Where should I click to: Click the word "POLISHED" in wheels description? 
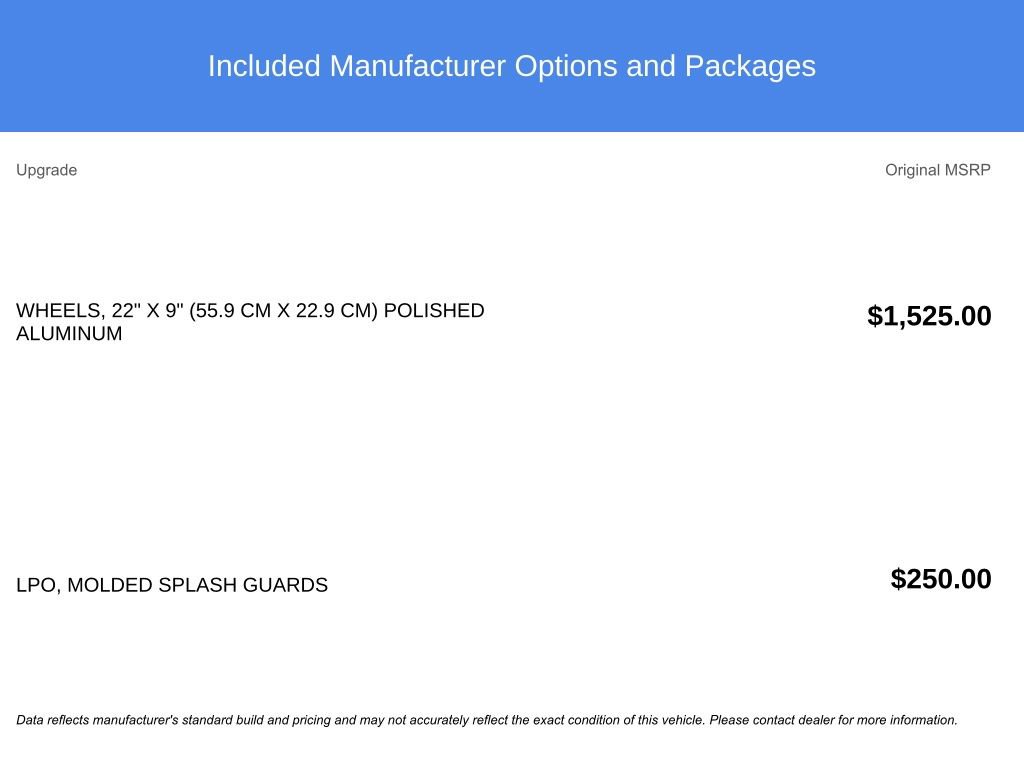point(434,311)
